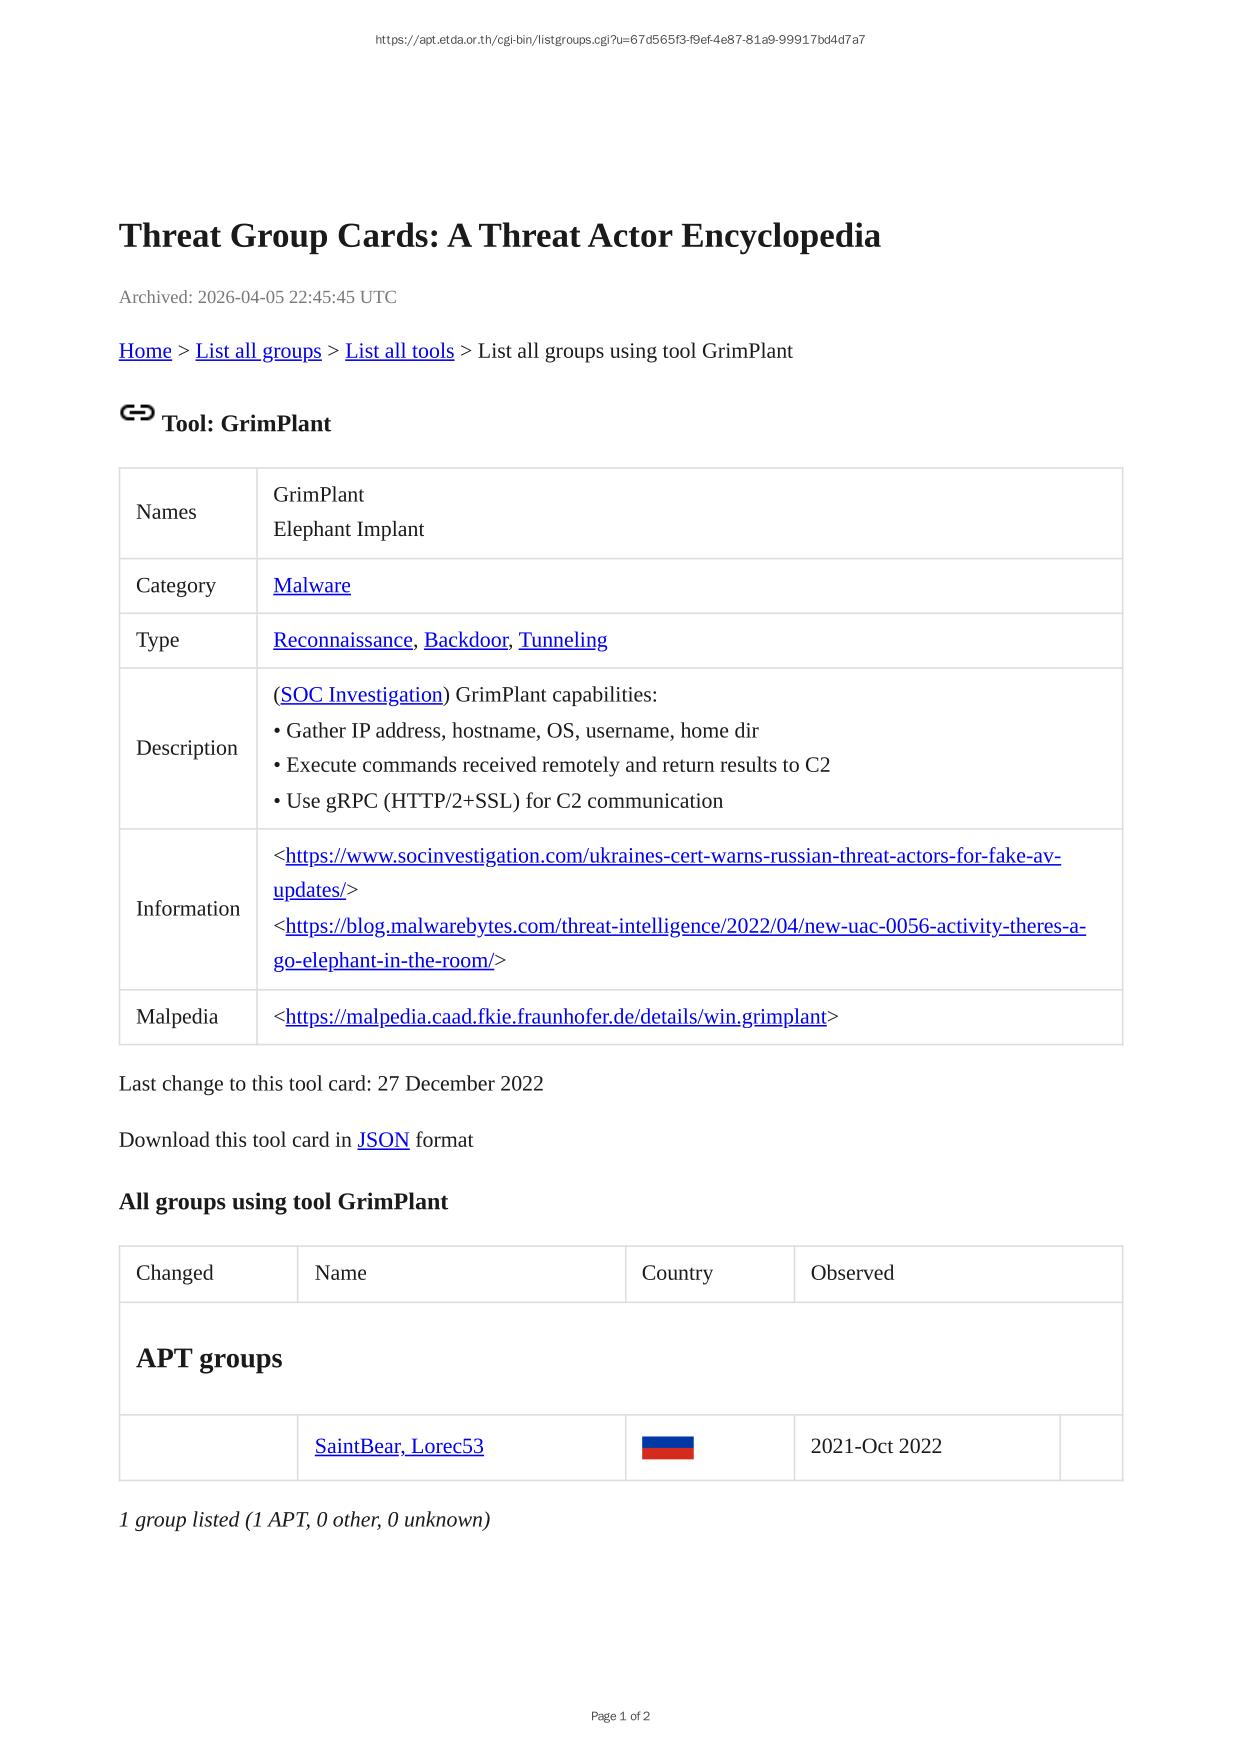Click the APT groups section heading
Viewport: 1242px width, 1756px height.
point(209,1358)
